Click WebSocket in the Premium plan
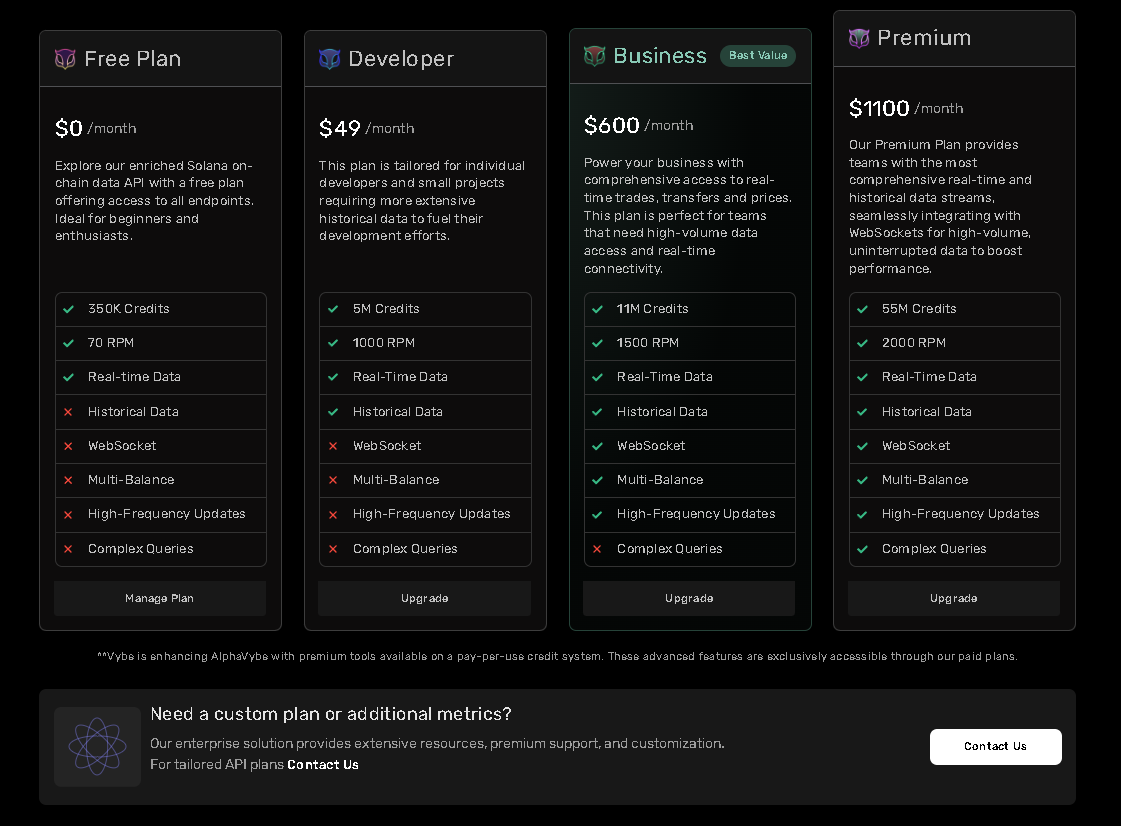The image size is (1121, 826). tap(916, 446)
